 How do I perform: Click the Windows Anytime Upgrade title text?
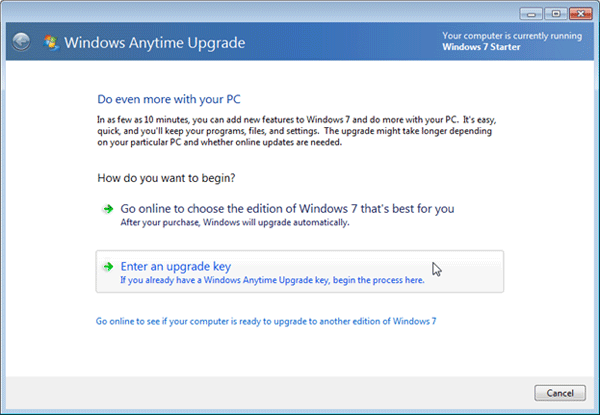point(155,42)
